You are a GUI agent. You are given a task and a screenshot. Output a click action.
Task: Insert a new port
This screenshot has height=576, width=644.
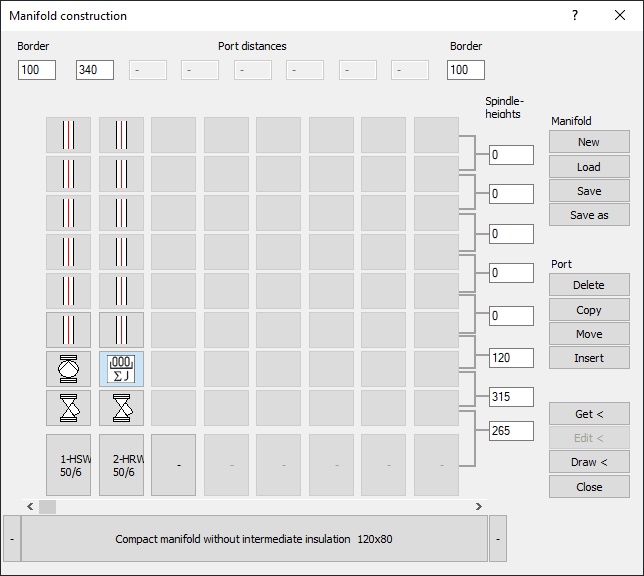(x=589, y=358)
